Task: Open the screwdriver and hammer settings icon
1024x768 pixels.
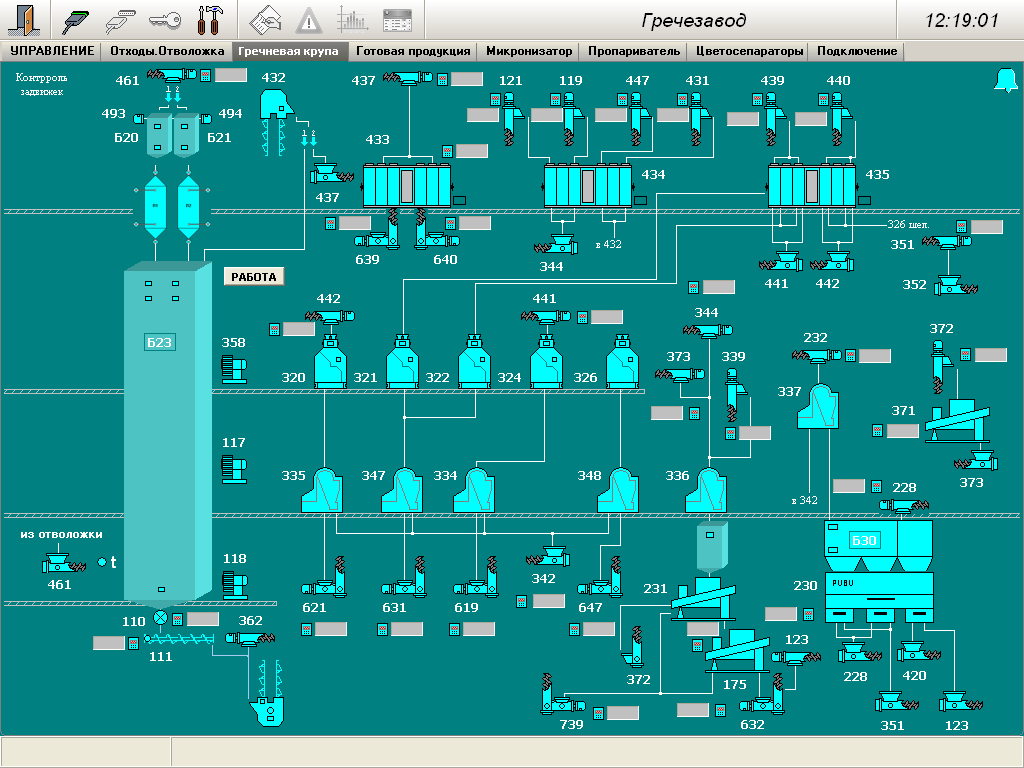Action: [212, 19]
